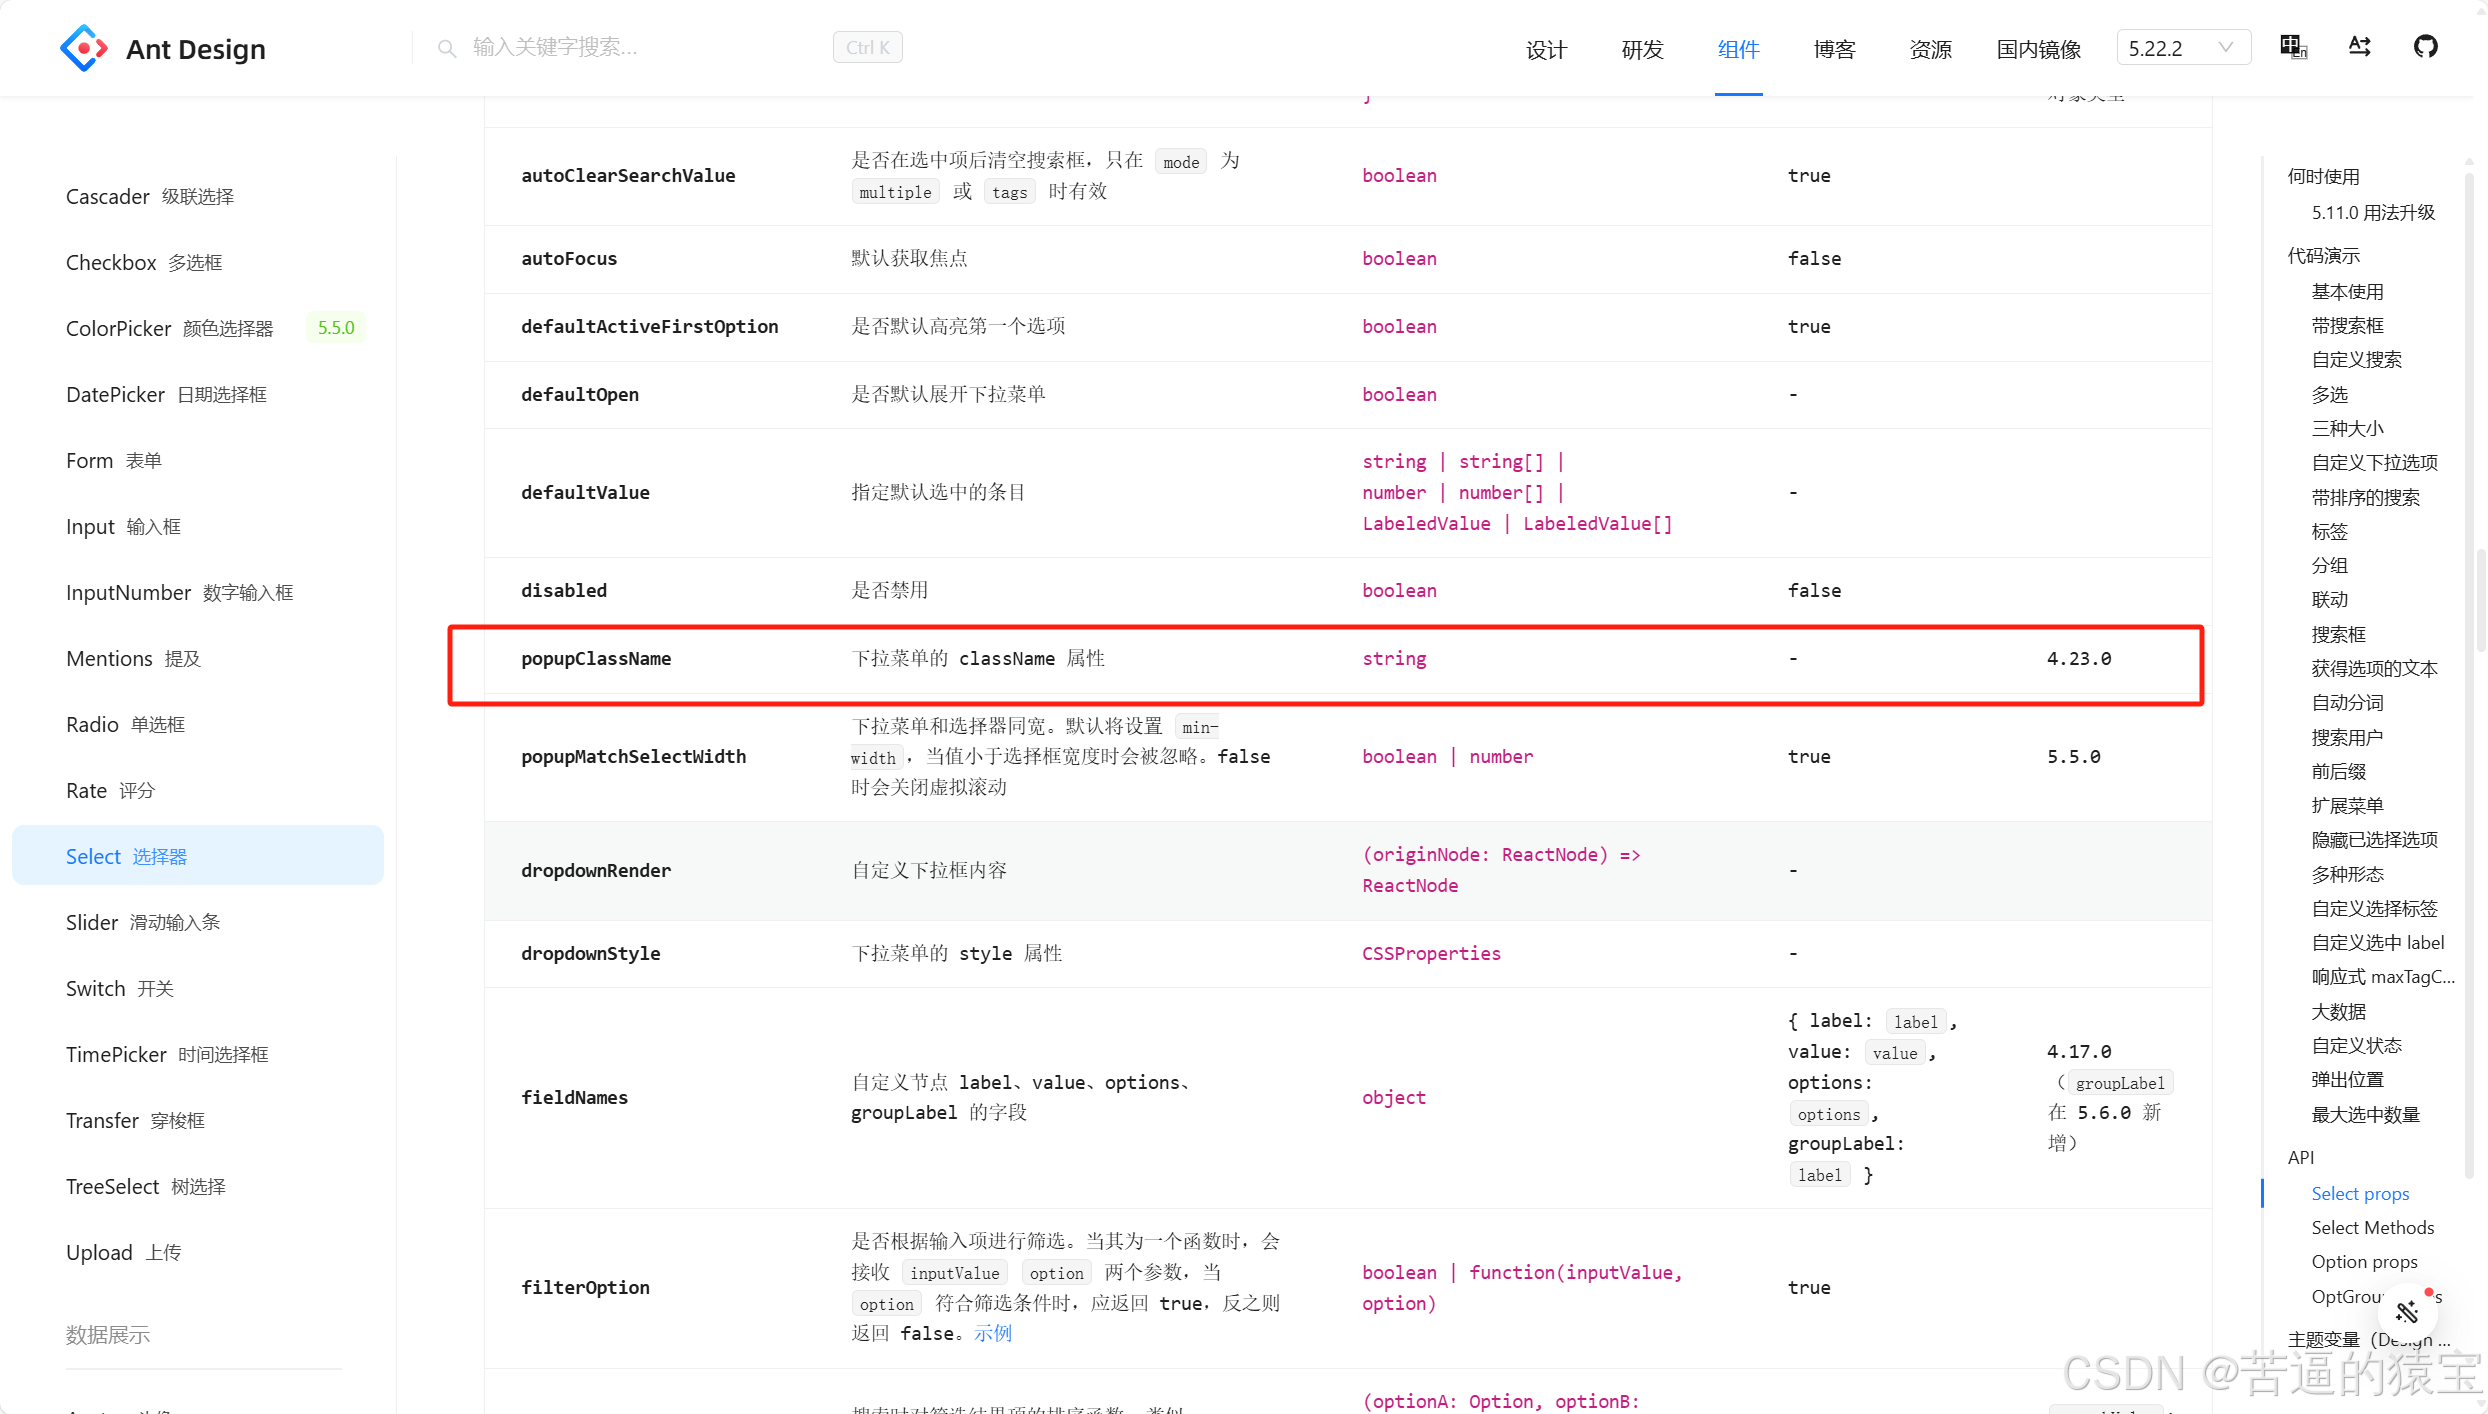The image size is (2488, 1414).
Task: Open Slider 滑动输入条 page in sidebar
Action: coord(143,922)
